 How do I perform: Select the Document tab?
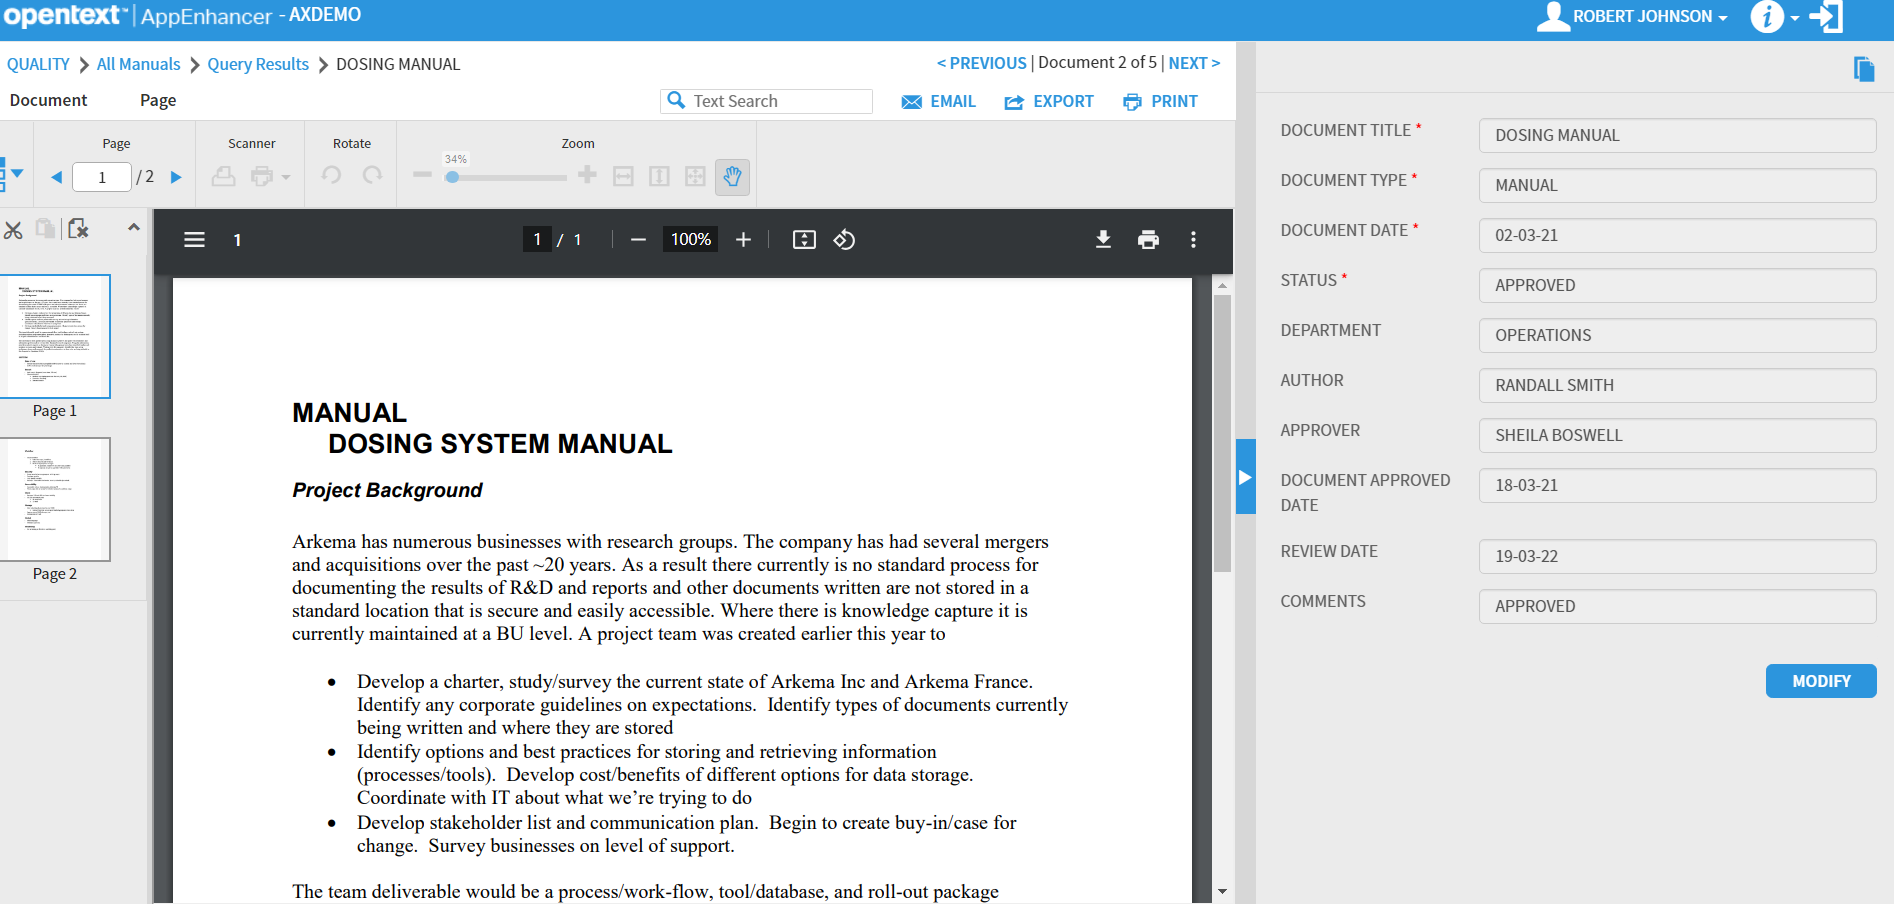click(47, 100)
